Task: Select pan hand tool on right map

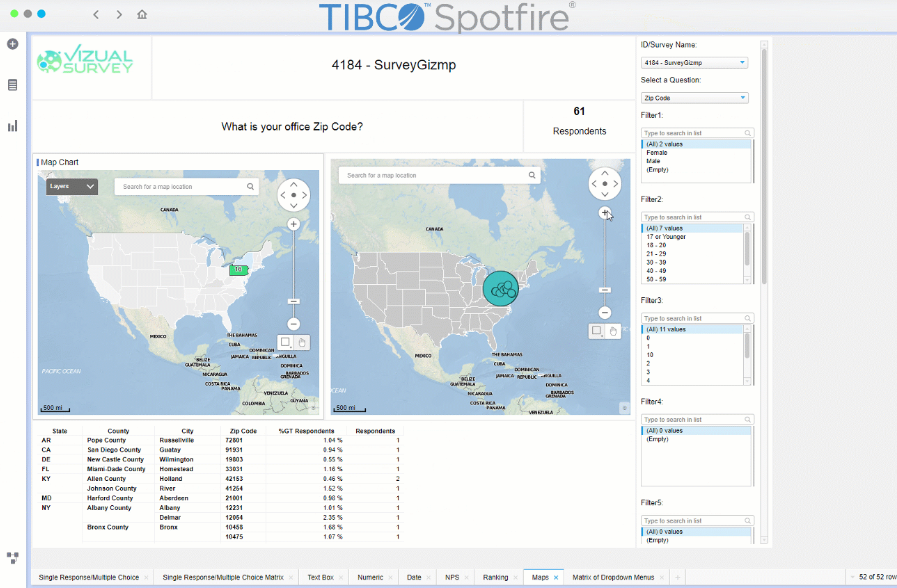Action: click(613, 331)
